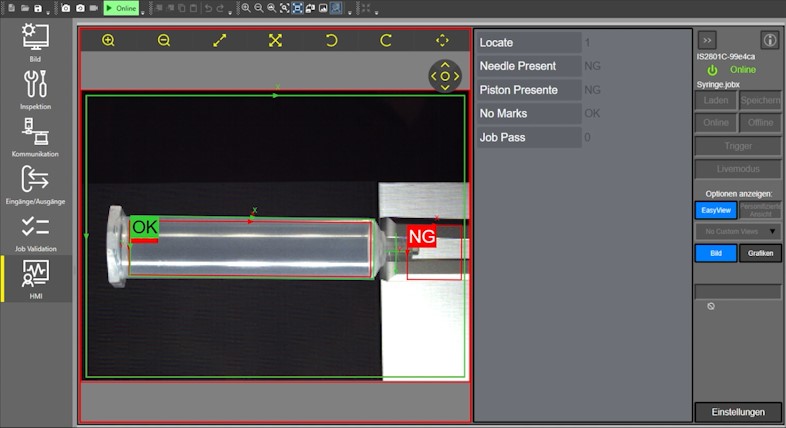Click the yellow fit-to-screen crossed arrows icon
This screenshot has width=786, height=428.
coord(275,41)
